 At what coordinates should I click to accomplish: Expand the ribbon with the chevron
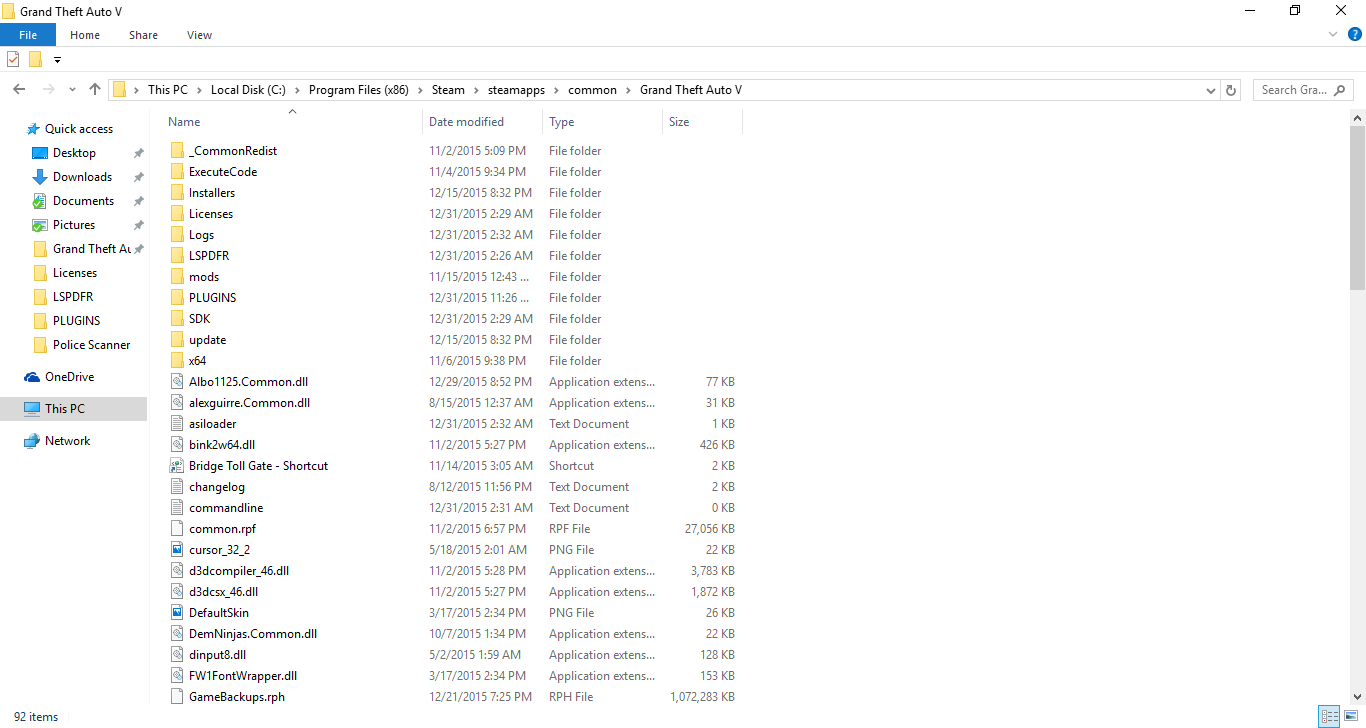tap(1333, 34)
